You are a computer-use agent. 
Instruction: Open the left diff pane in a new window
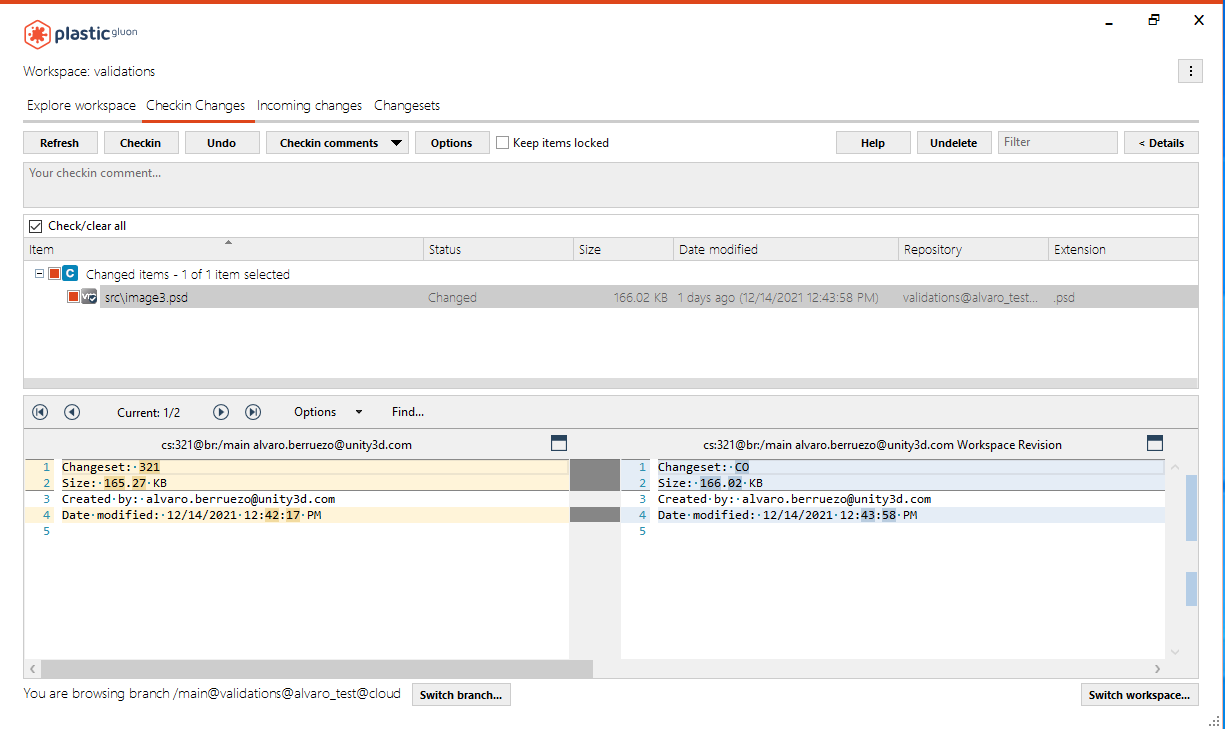(559, 442)
